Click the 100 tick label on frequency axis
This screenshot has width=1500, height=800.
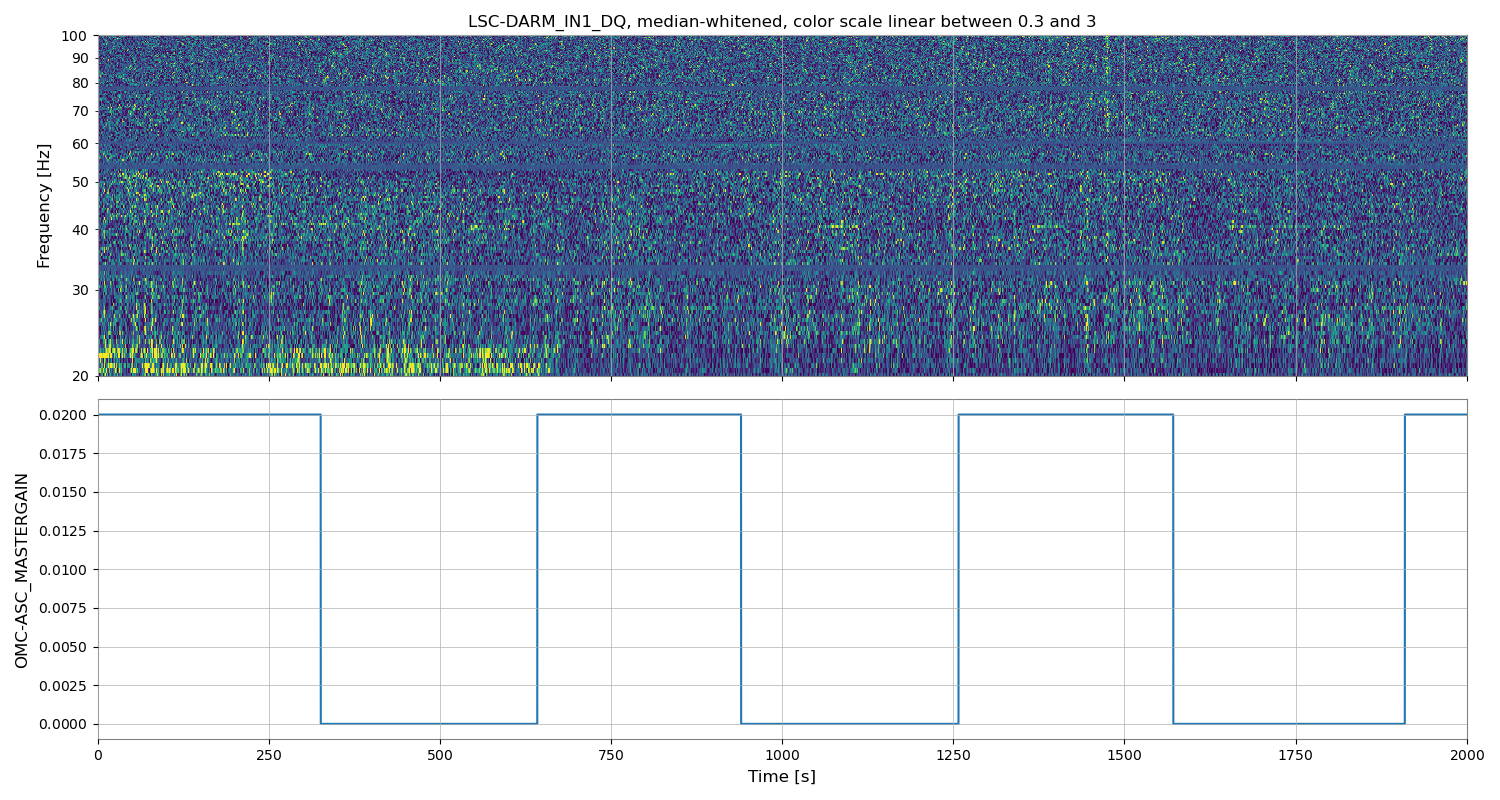pos(75,36)
